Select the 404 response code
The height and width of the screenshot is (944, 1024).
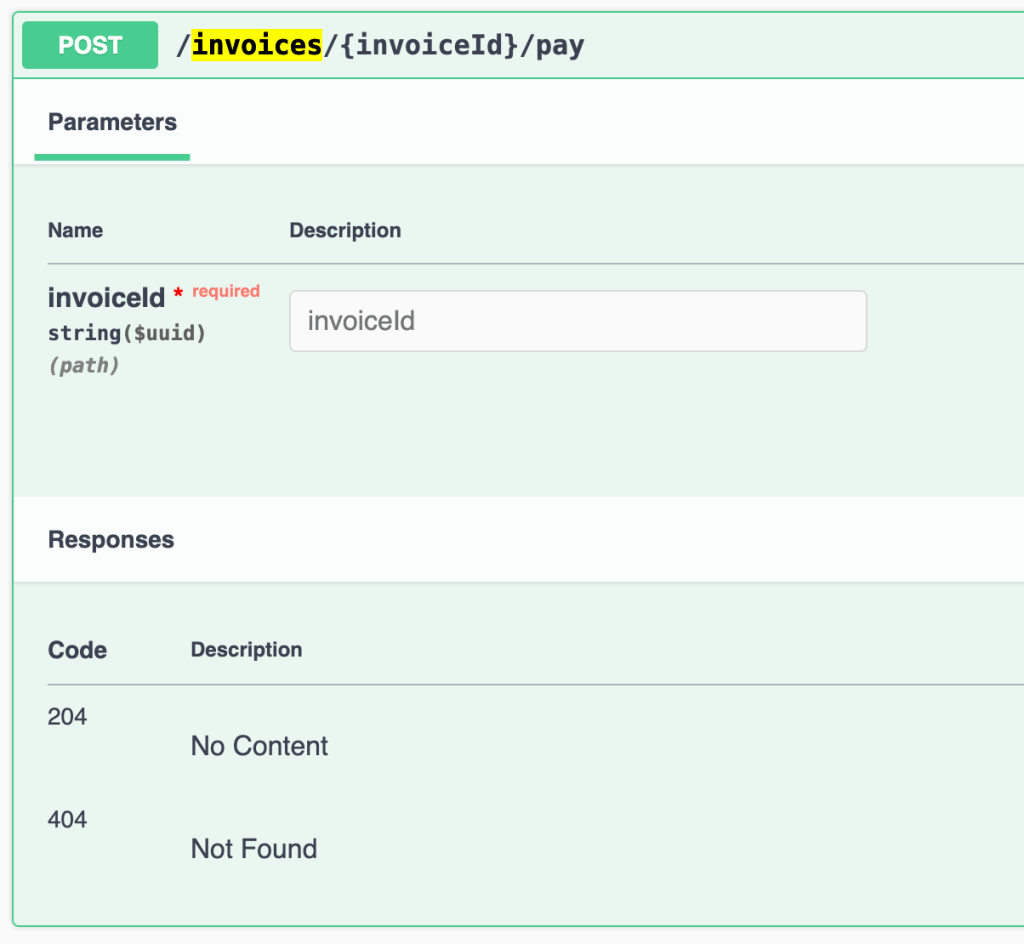67,820
